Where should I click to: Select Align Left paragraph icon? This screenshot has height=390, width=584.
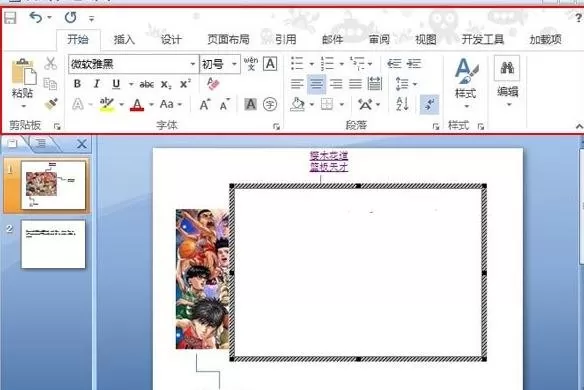click(x=297, y=84)
